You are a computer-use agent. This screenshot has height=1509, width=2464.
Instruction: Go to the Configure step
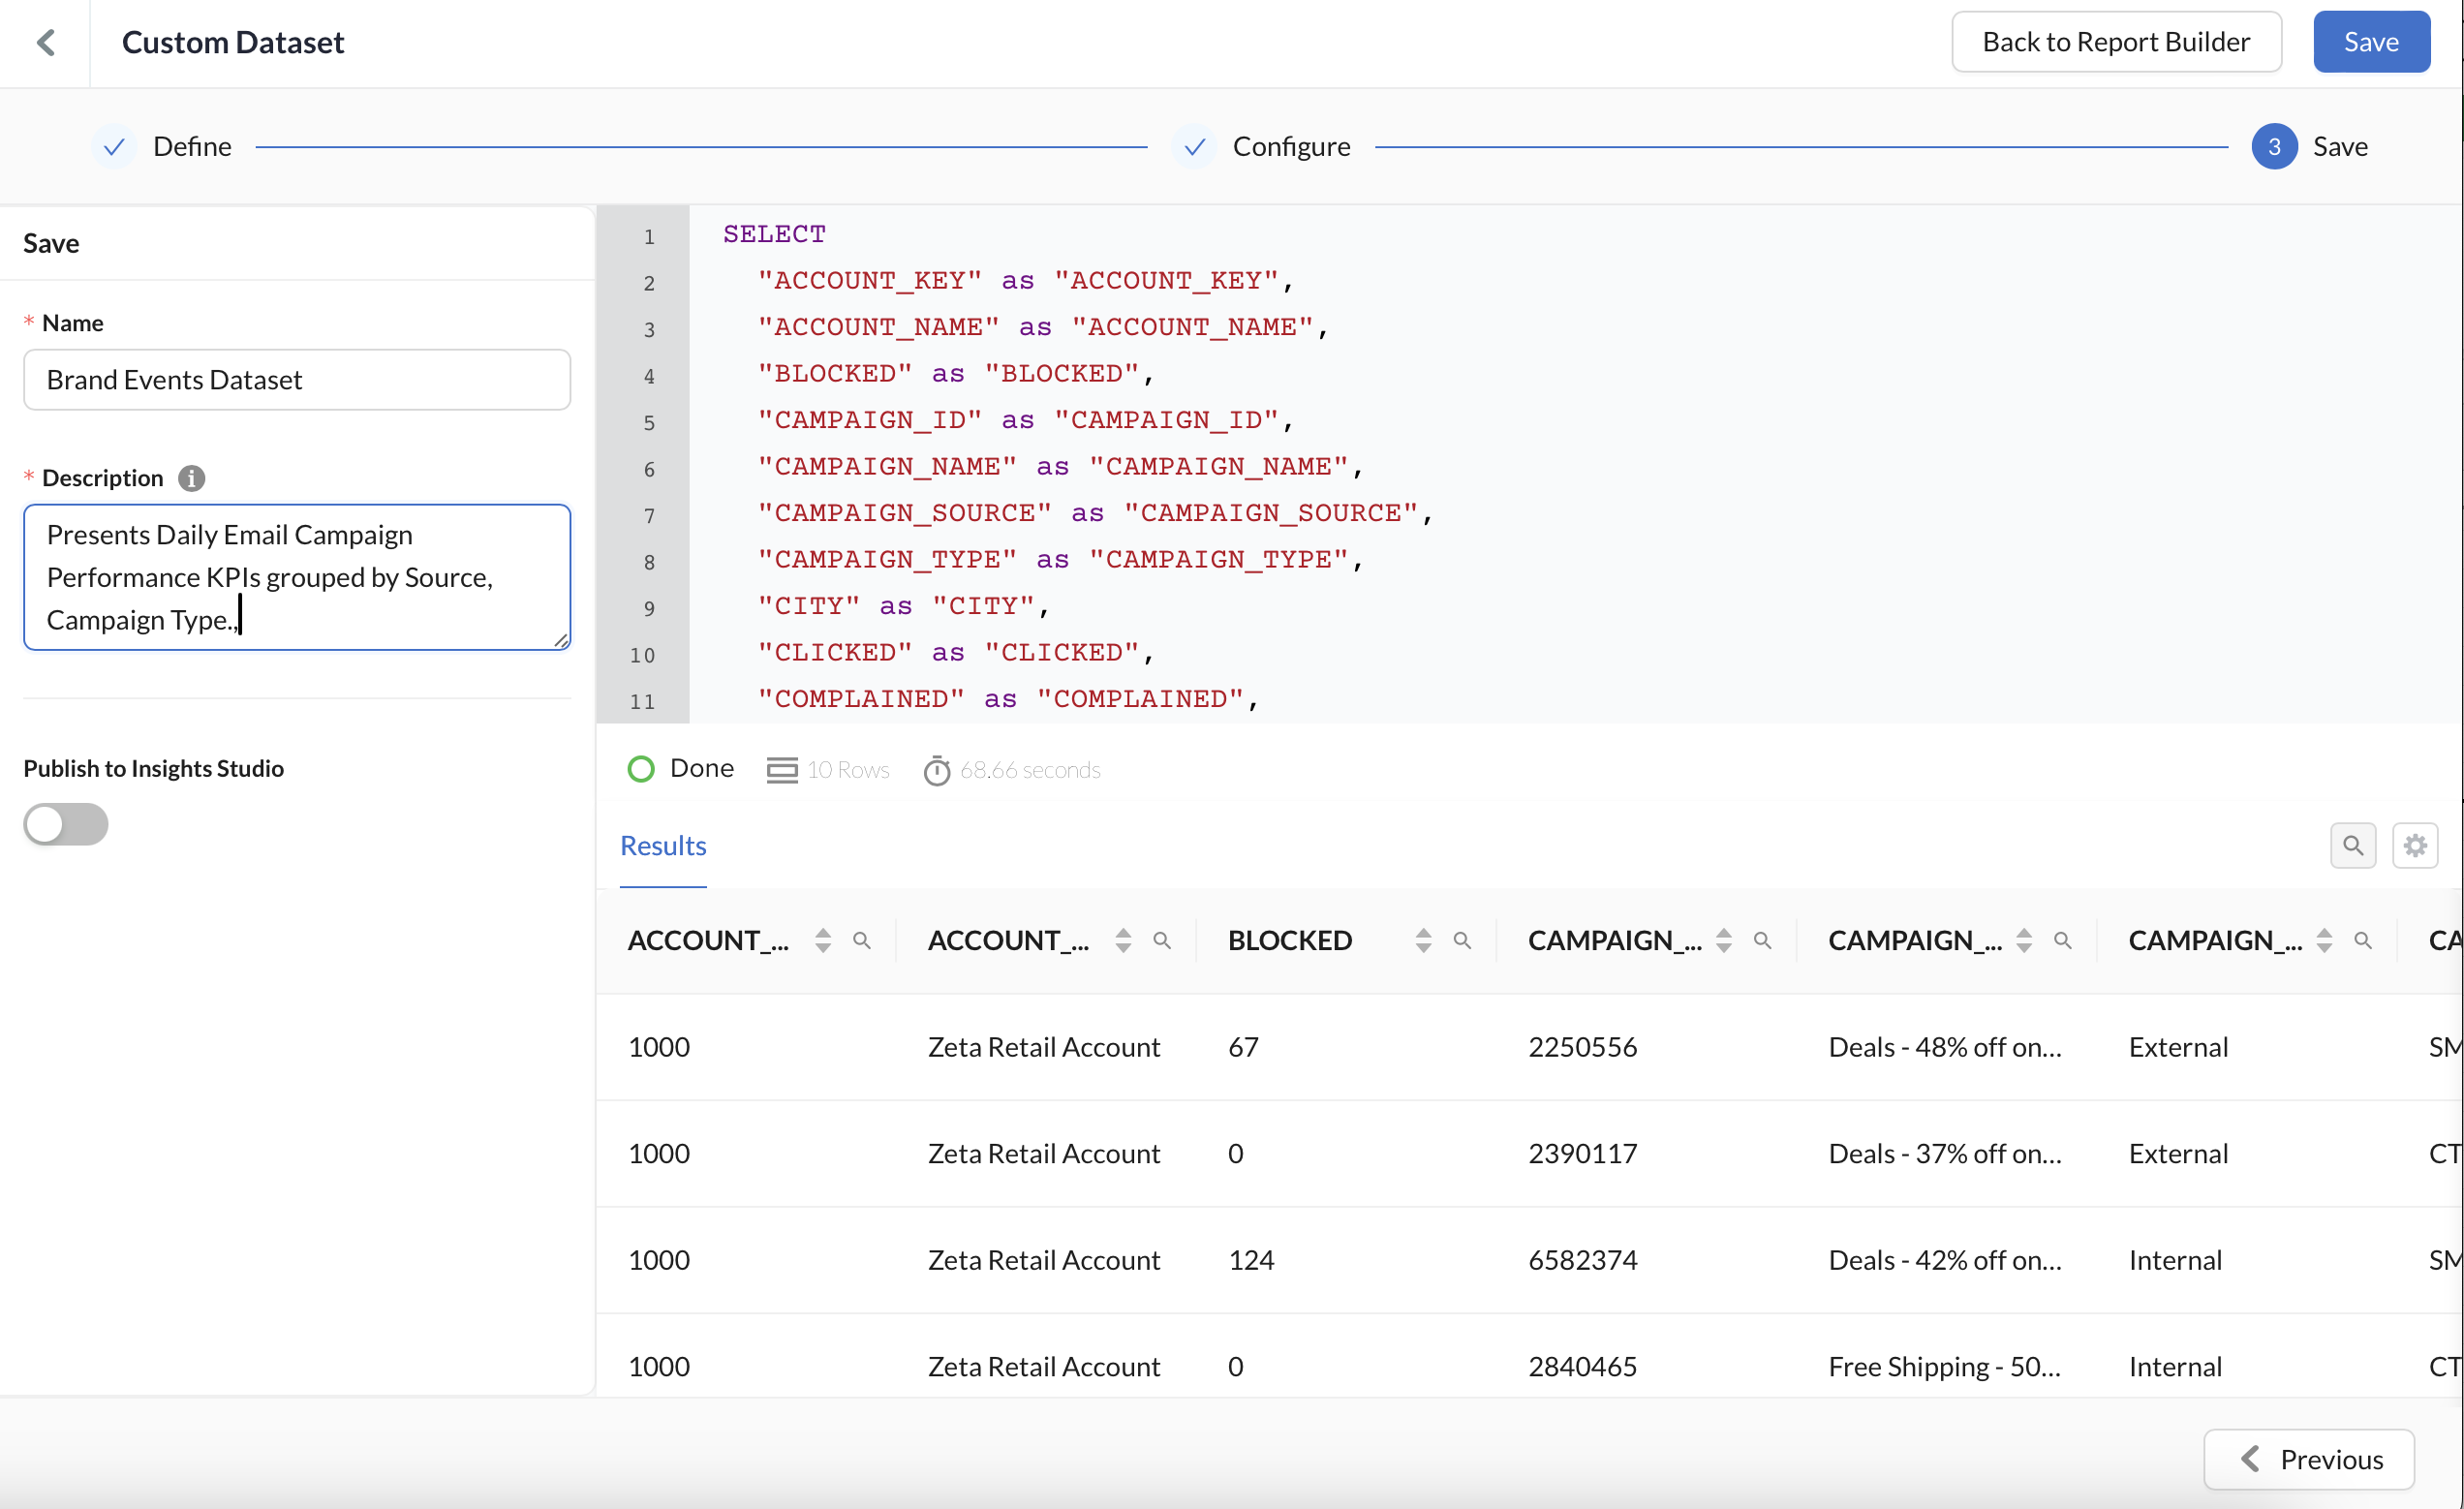click(x=1290, y=146)
